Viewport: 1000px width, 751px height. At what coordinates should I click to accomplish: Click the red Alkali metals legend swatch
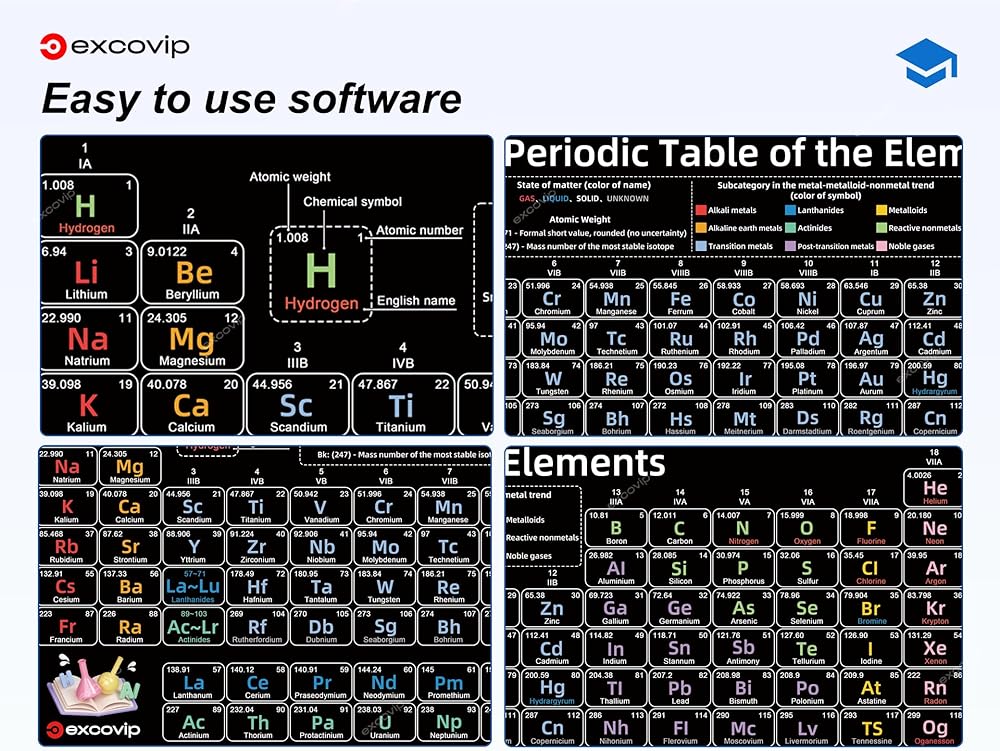[x=701, y=210]
